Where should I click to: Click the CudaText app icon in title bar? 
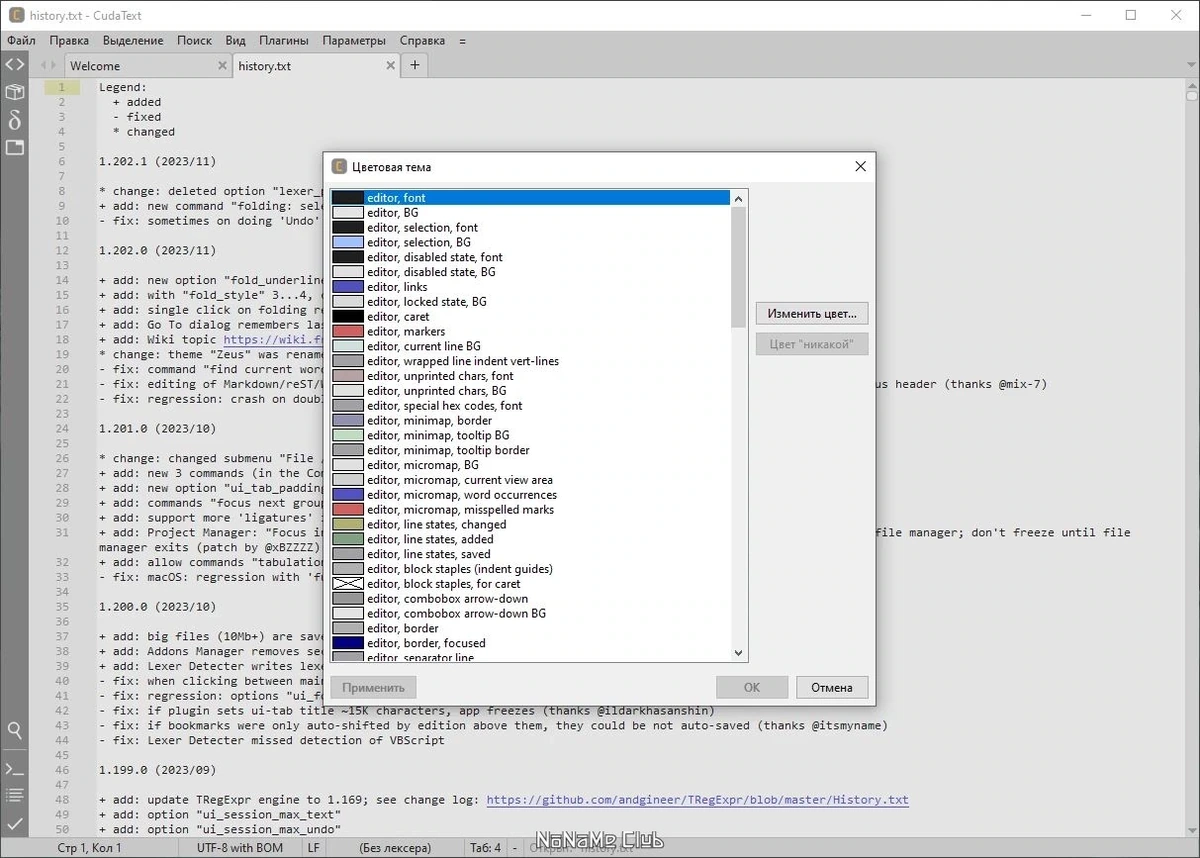[x=15, y=15]
